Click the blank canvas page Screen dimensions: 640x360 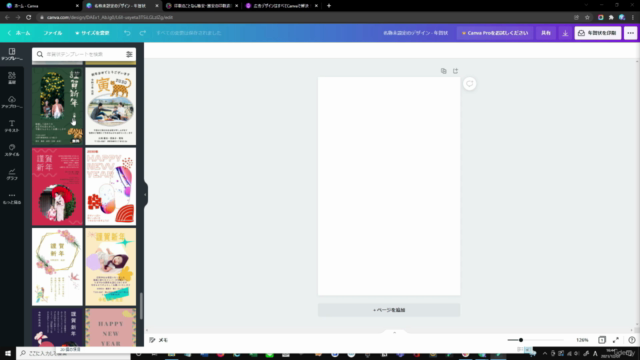389,186
